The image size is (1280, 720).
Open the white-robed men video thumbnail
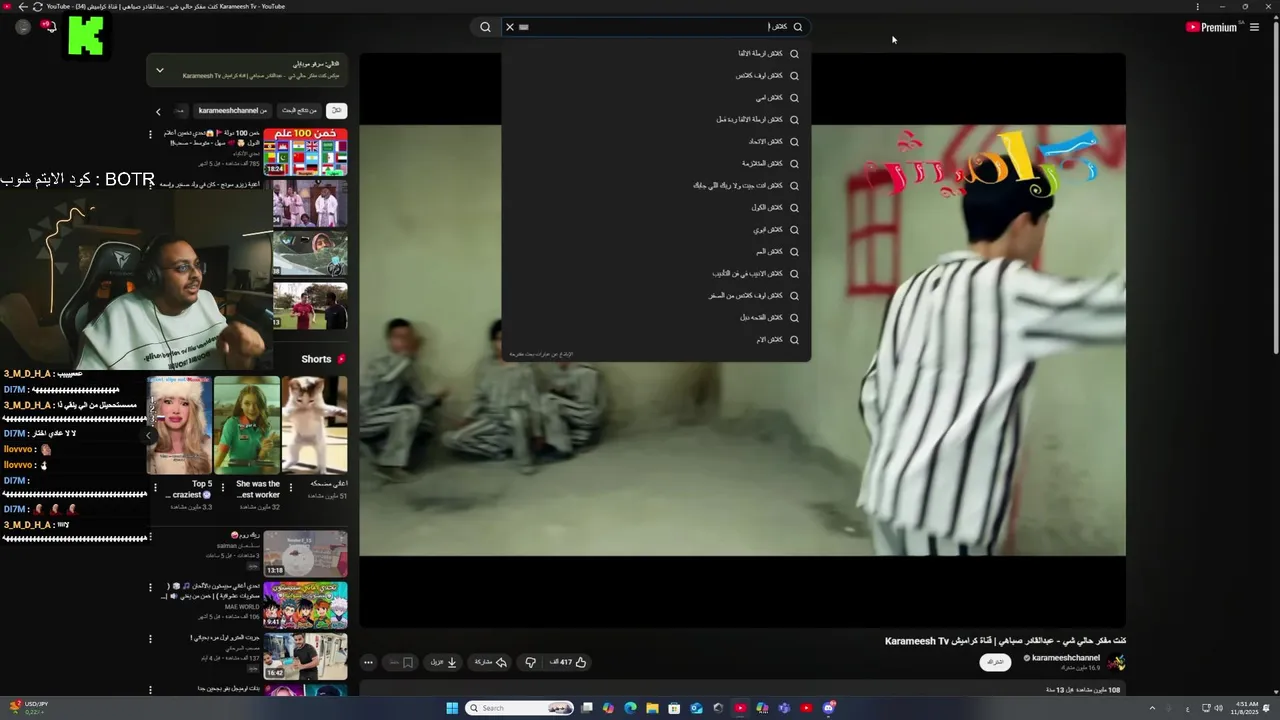310,203
